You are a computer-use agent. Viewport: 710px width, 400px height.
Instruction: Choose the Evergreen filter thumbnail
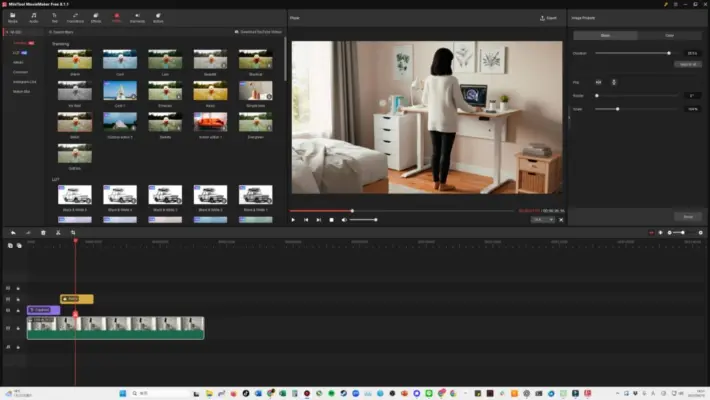tap(256, 122)
